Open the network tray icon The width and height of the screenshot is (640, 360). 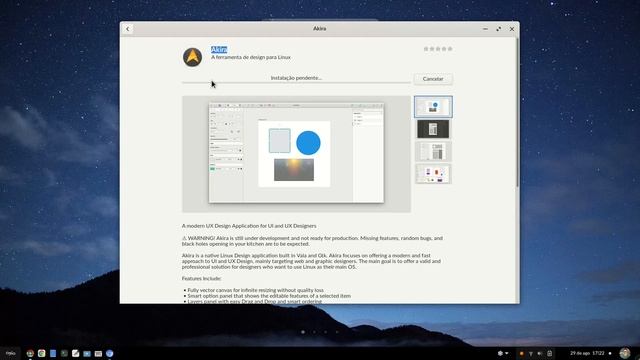(x=531, y=353)
